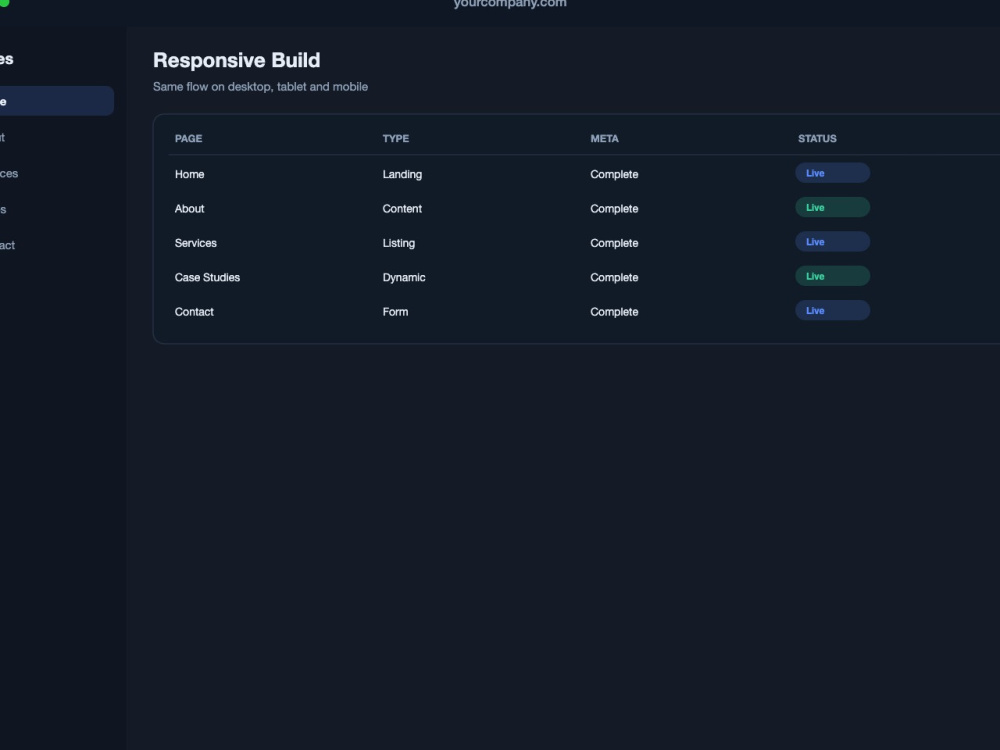Click the STATUS column header
This screenshot has height=750, width=1000.
coord(817,138)
